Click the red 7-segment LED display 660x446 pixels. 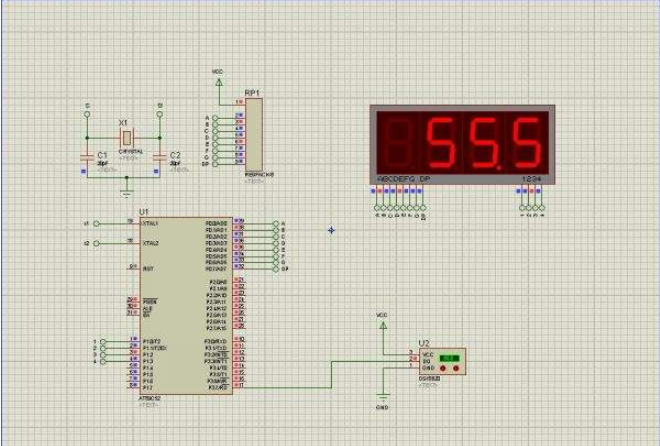(459, 143)
